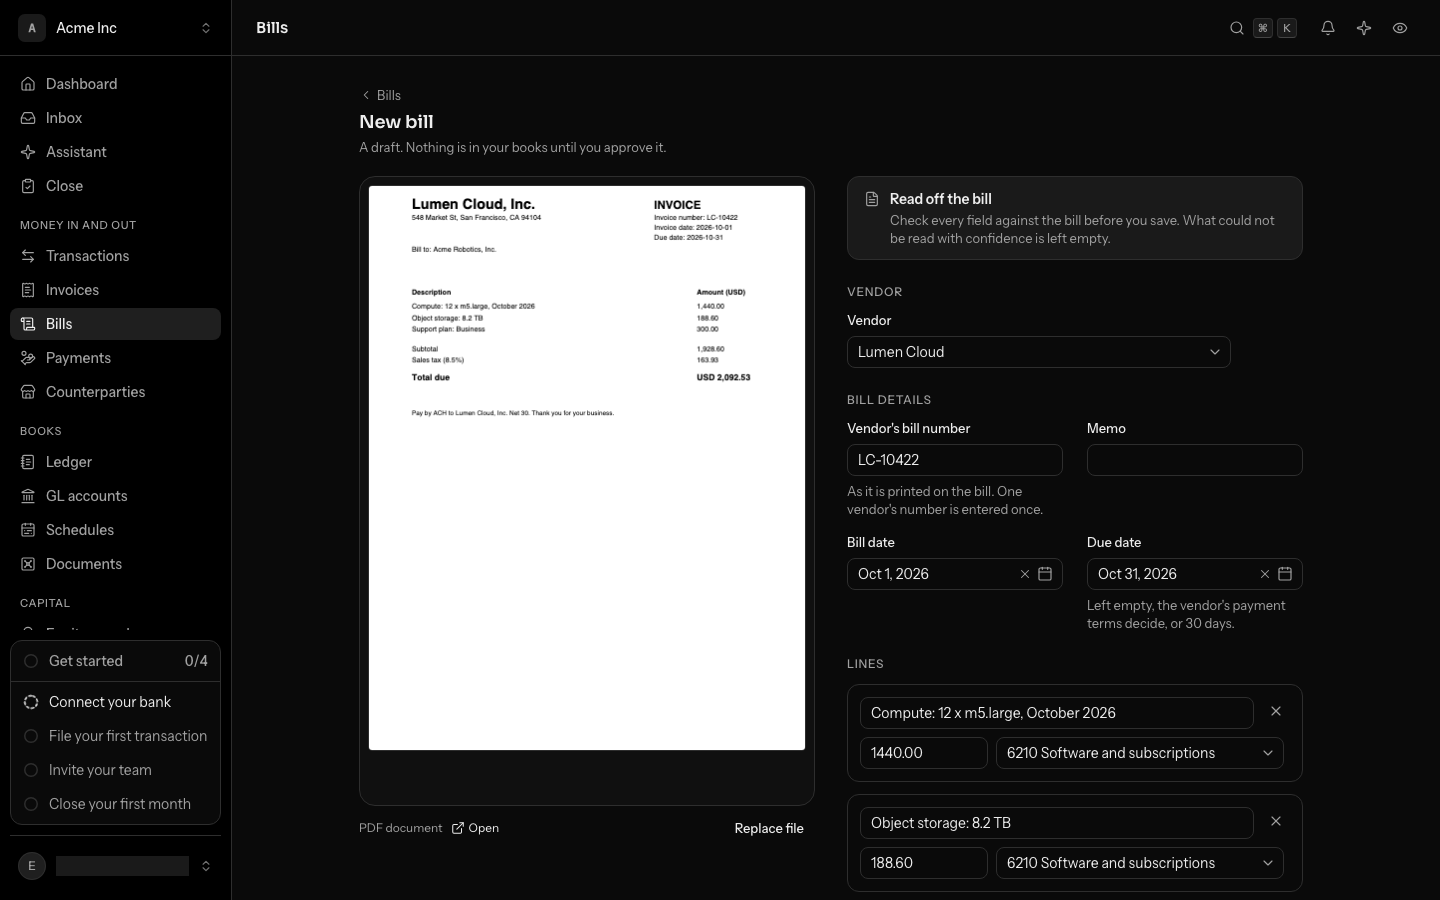The image size is (1440, 900).
Task: Click the 1440.00 amount field
Action: [924, 753]
